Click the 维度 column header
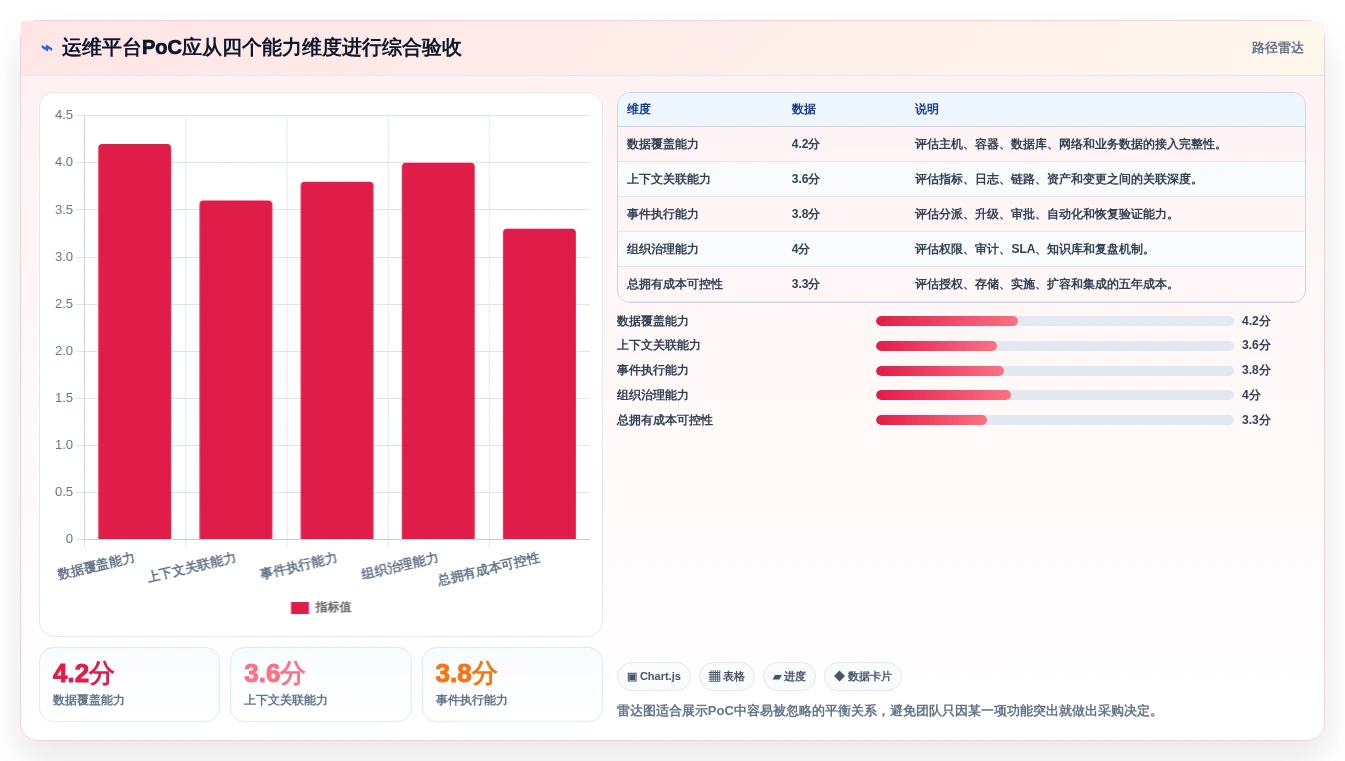Viewport: 1345px width, 761px height. [639, 109]
